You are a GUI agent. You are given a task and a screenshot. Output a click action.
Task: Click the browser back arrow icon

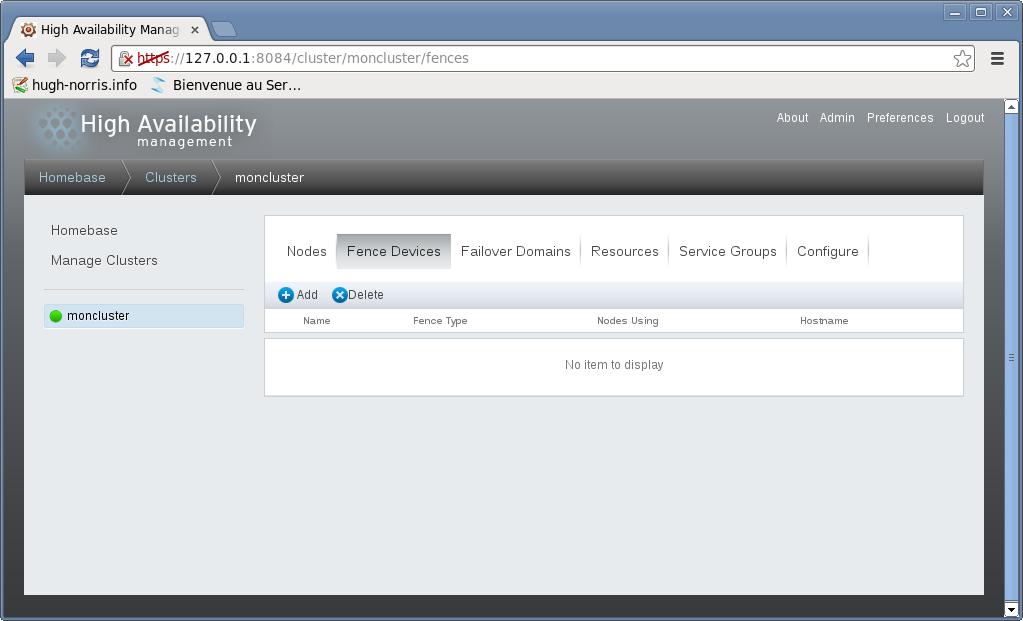point(25,58)
